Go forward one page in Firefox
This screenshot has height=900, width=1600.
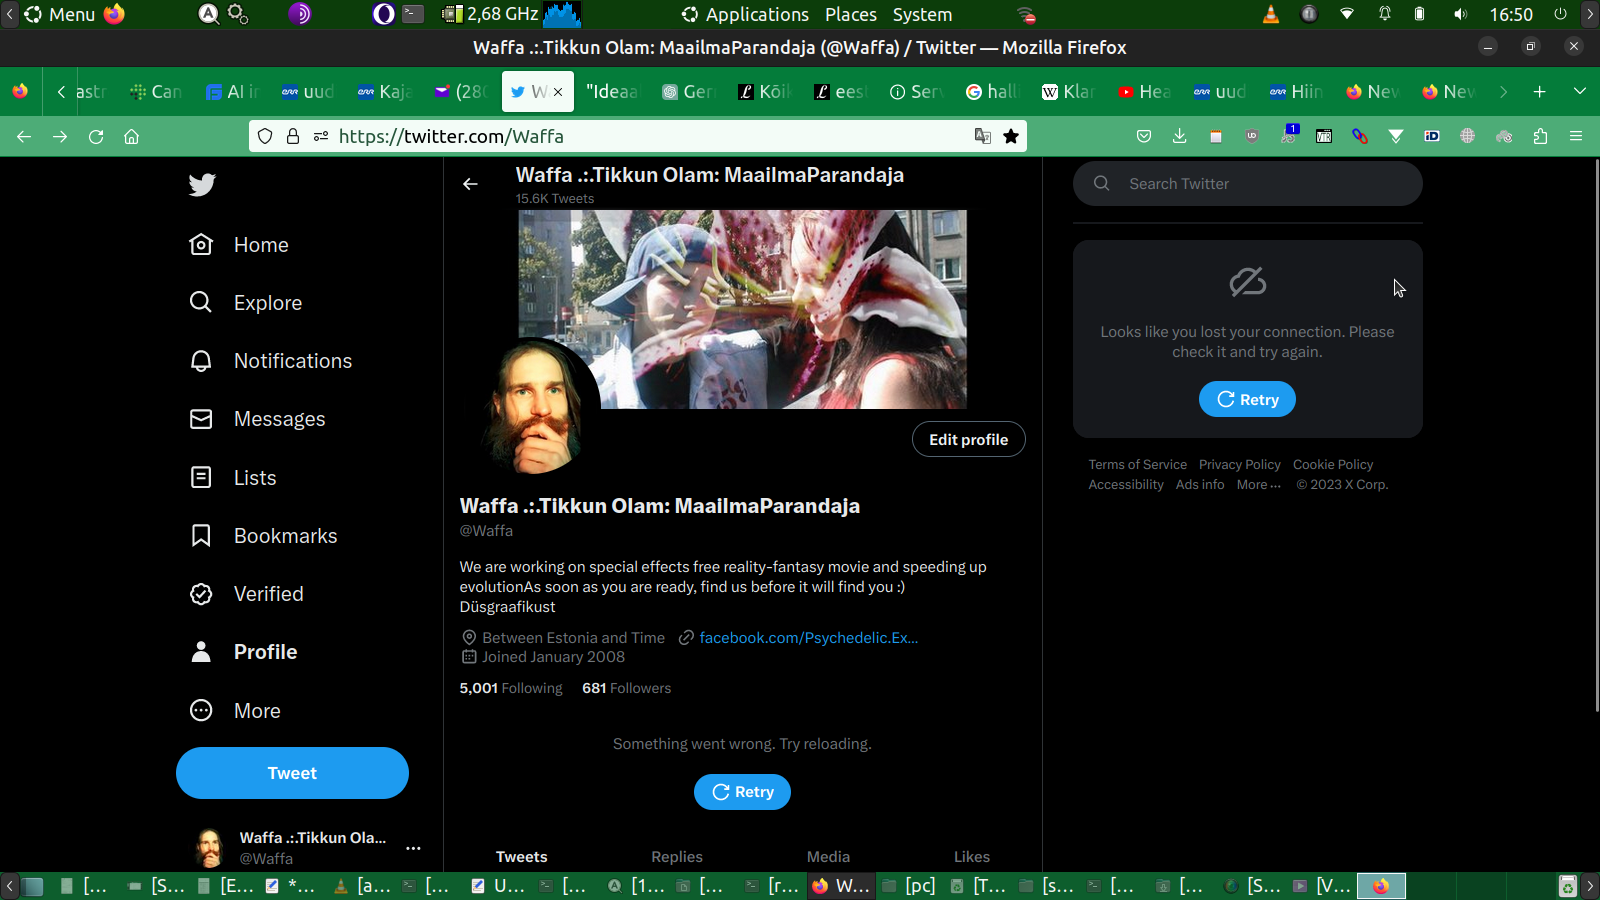(x=60, y=136)
